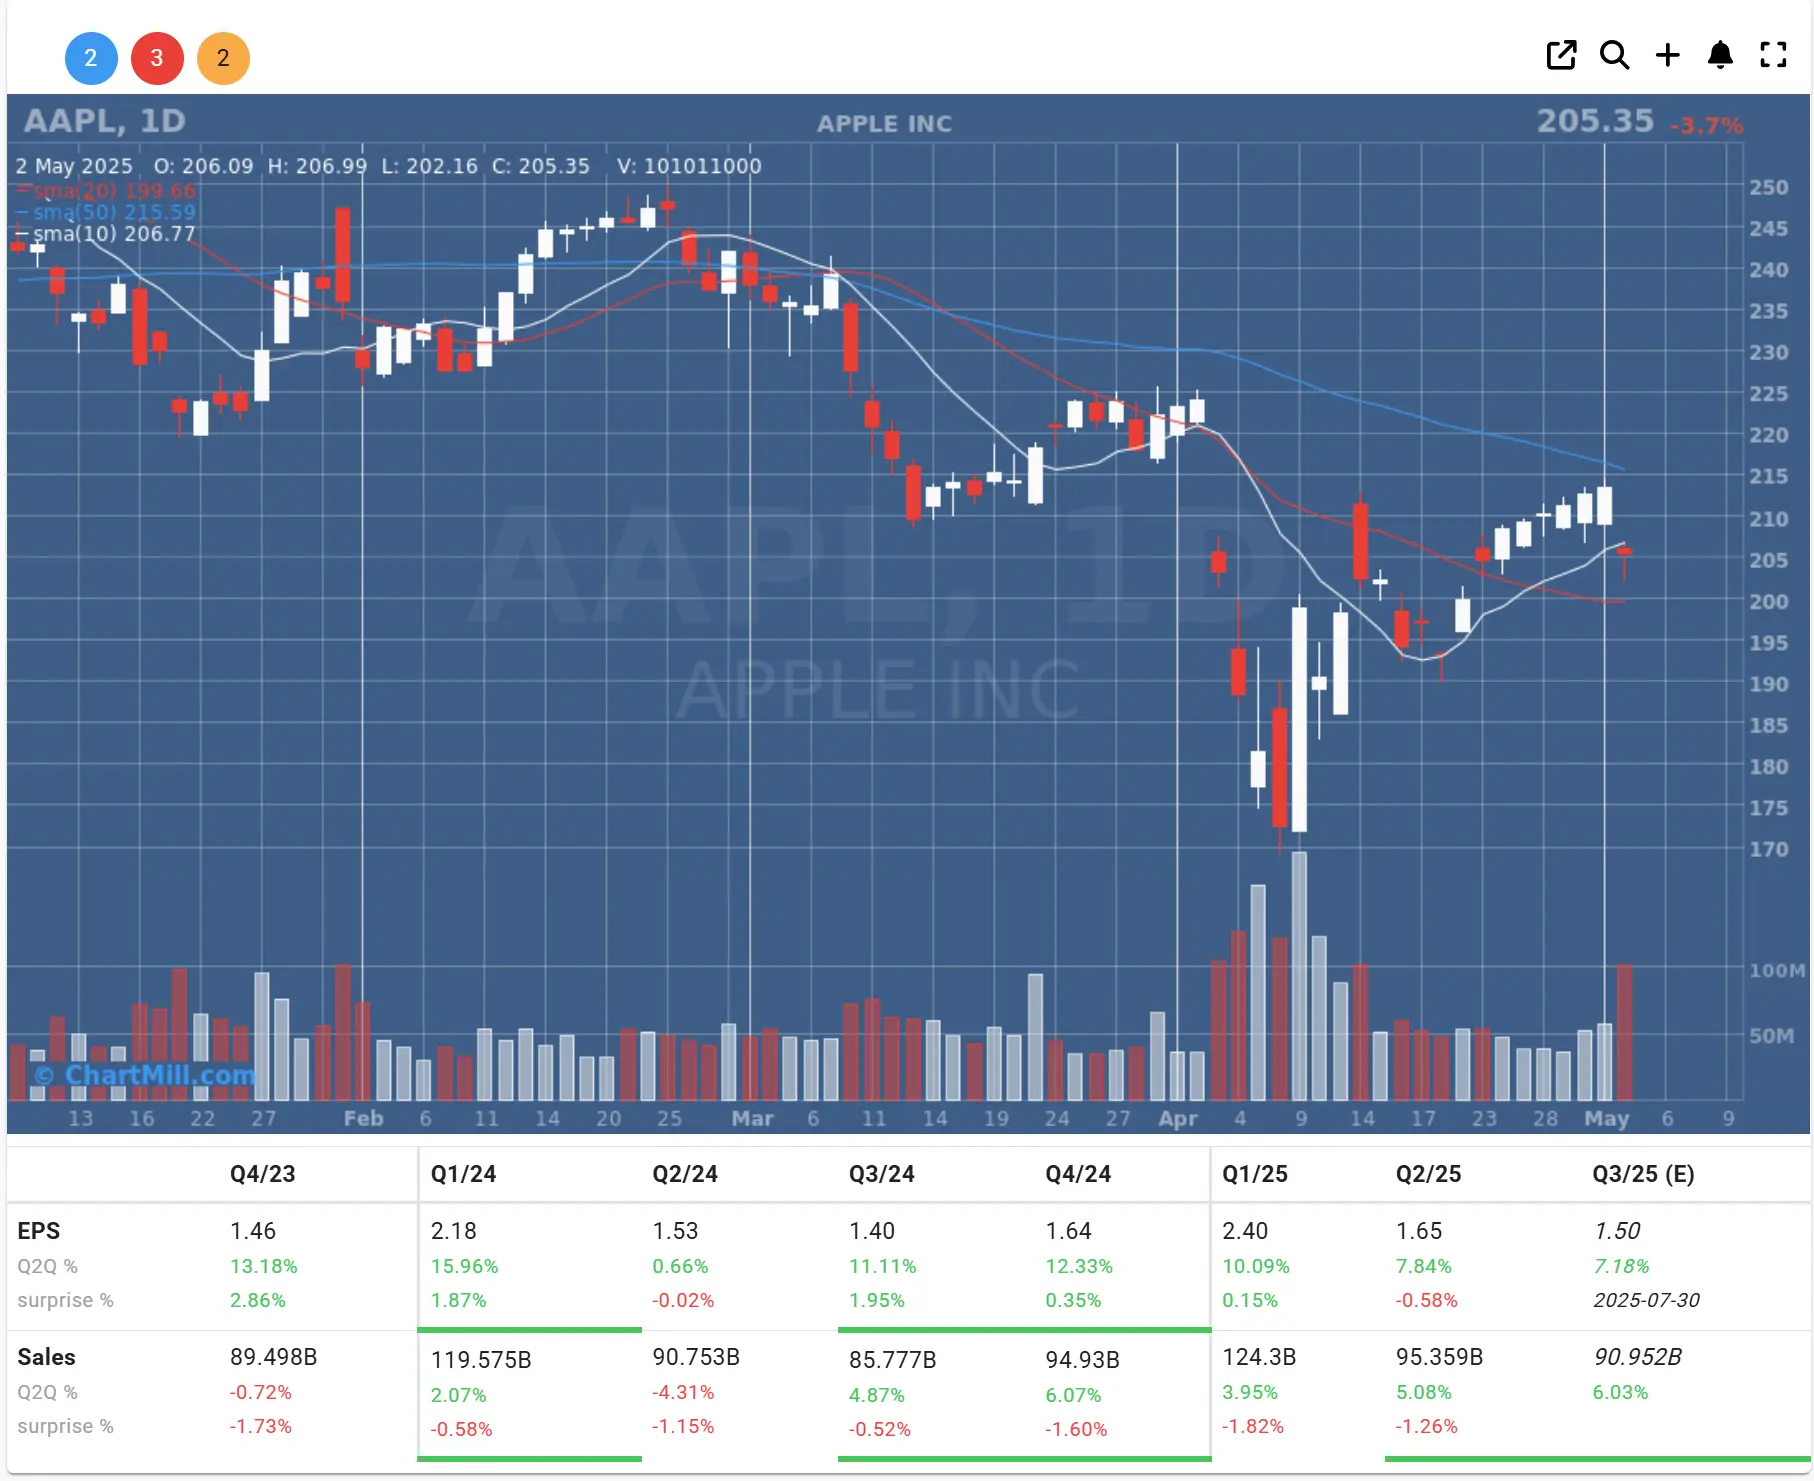Click Sales value 94.93B

pos(1082,1360)
